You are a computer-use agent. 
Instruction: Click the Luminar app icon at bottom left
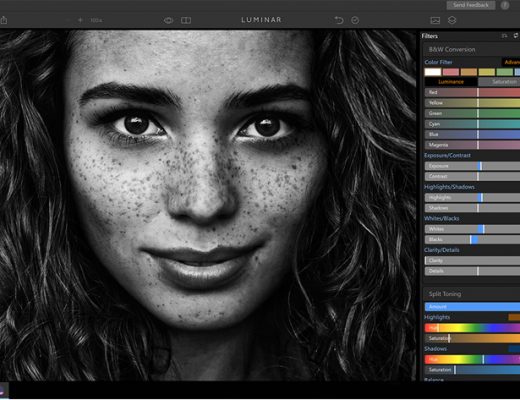[3, 391]
